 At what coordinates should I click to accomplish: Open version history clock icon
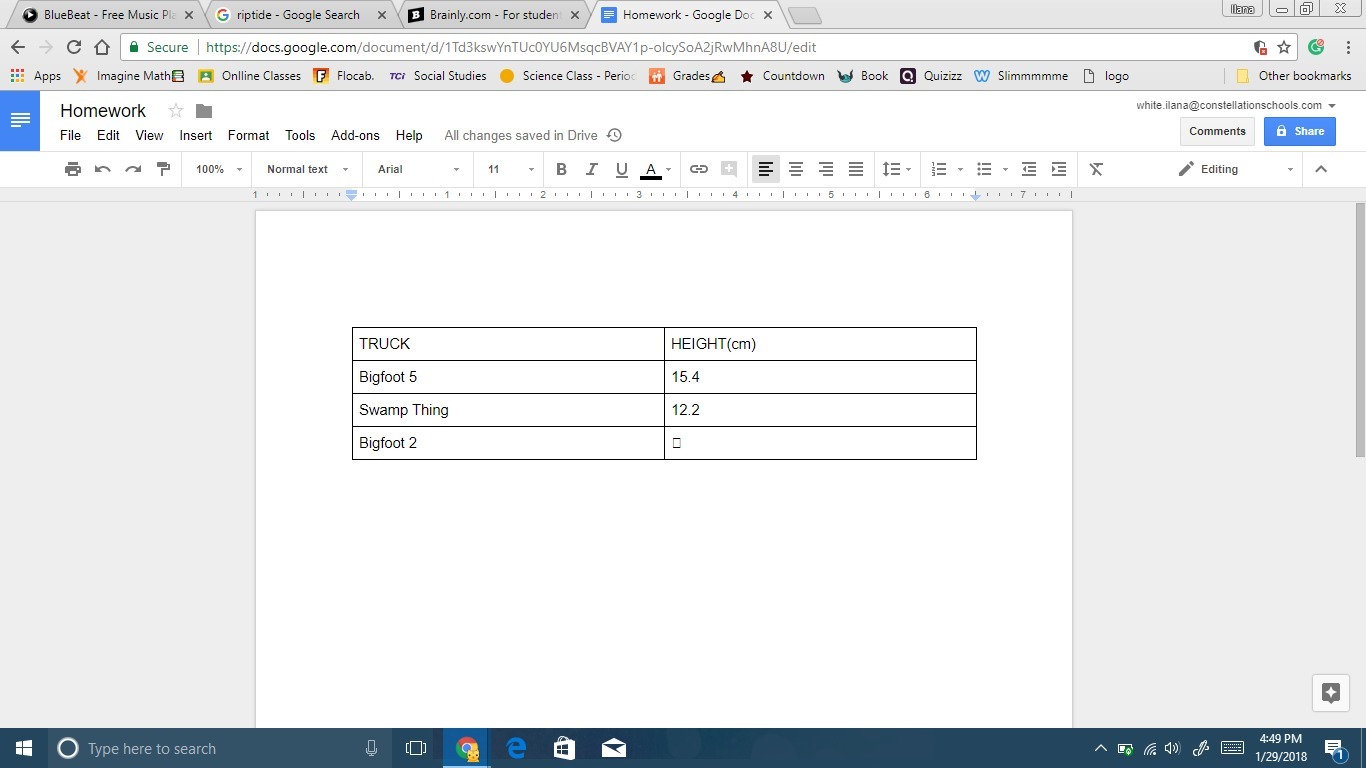(615, 135)
